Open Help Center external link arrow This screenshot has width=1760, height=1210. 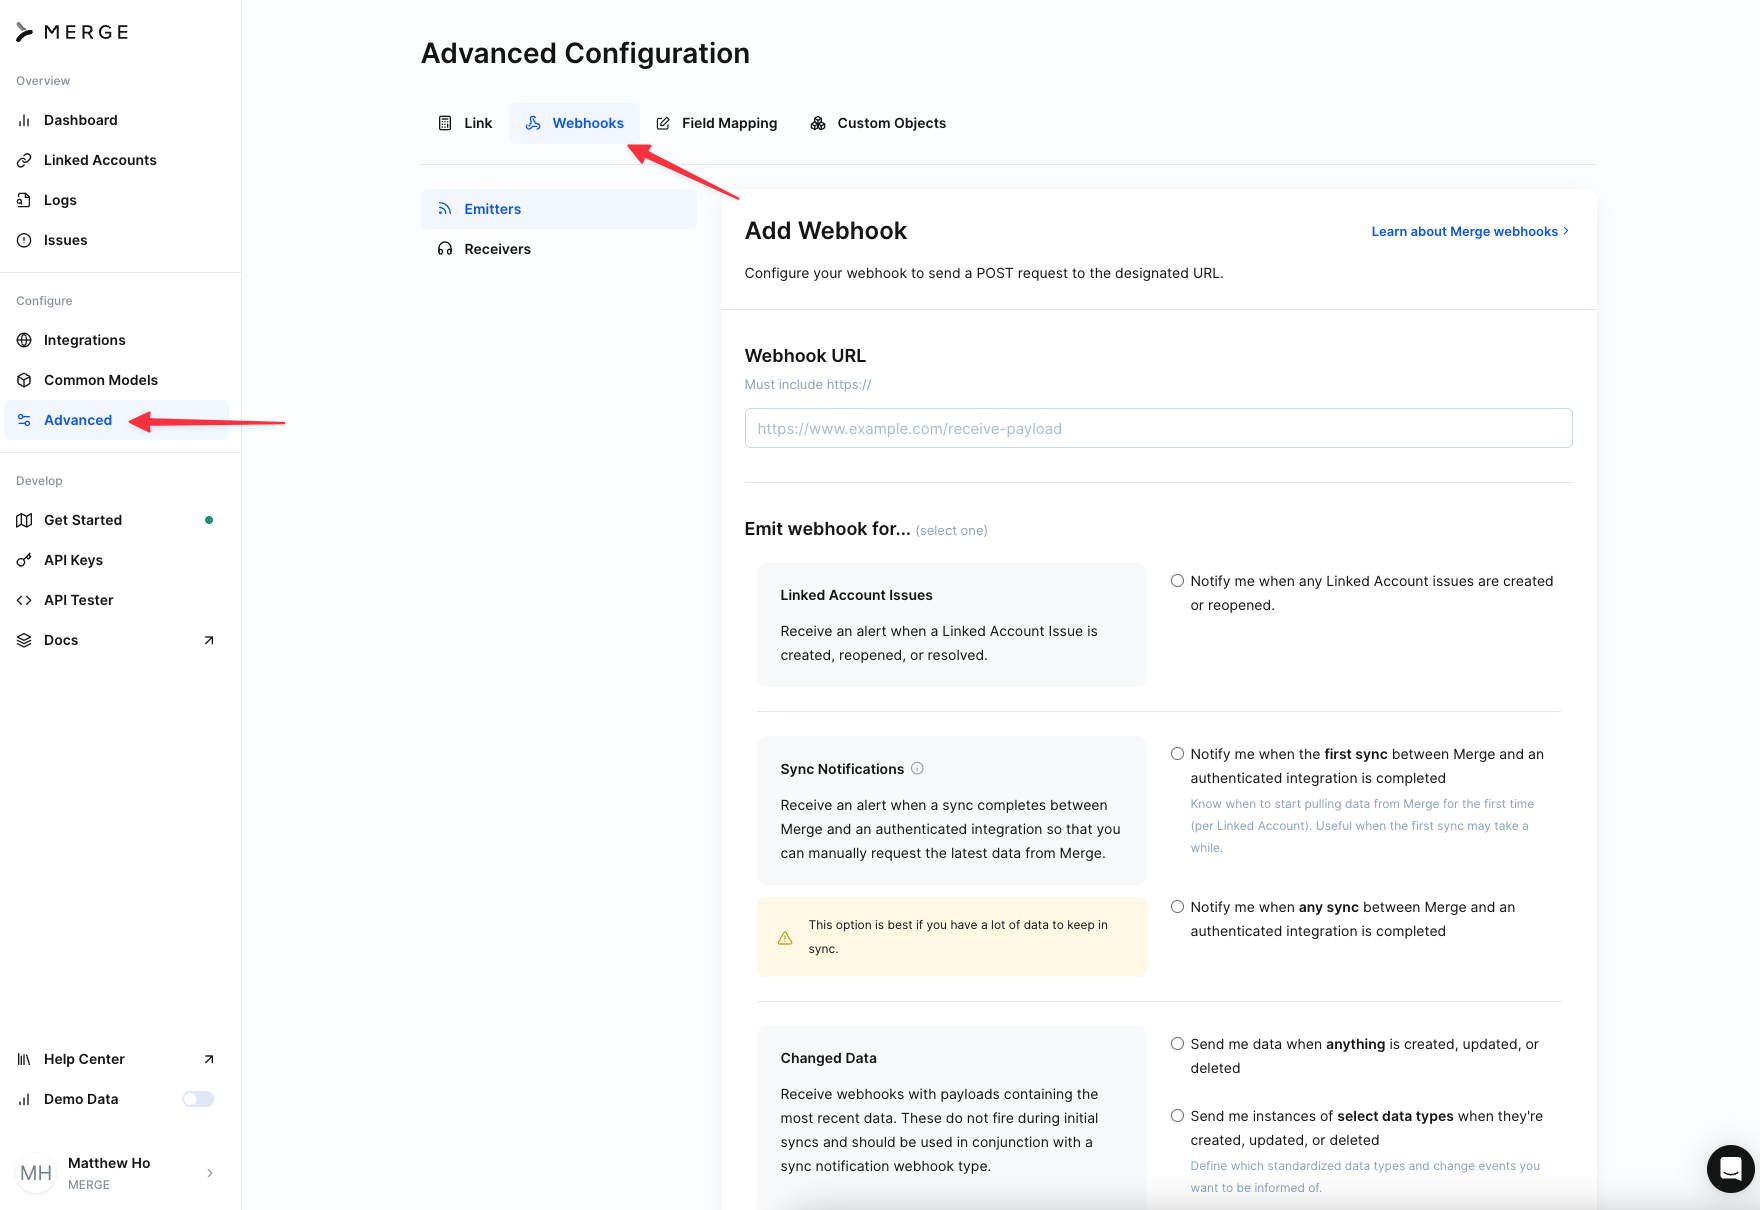click(x=209, y=1059)
